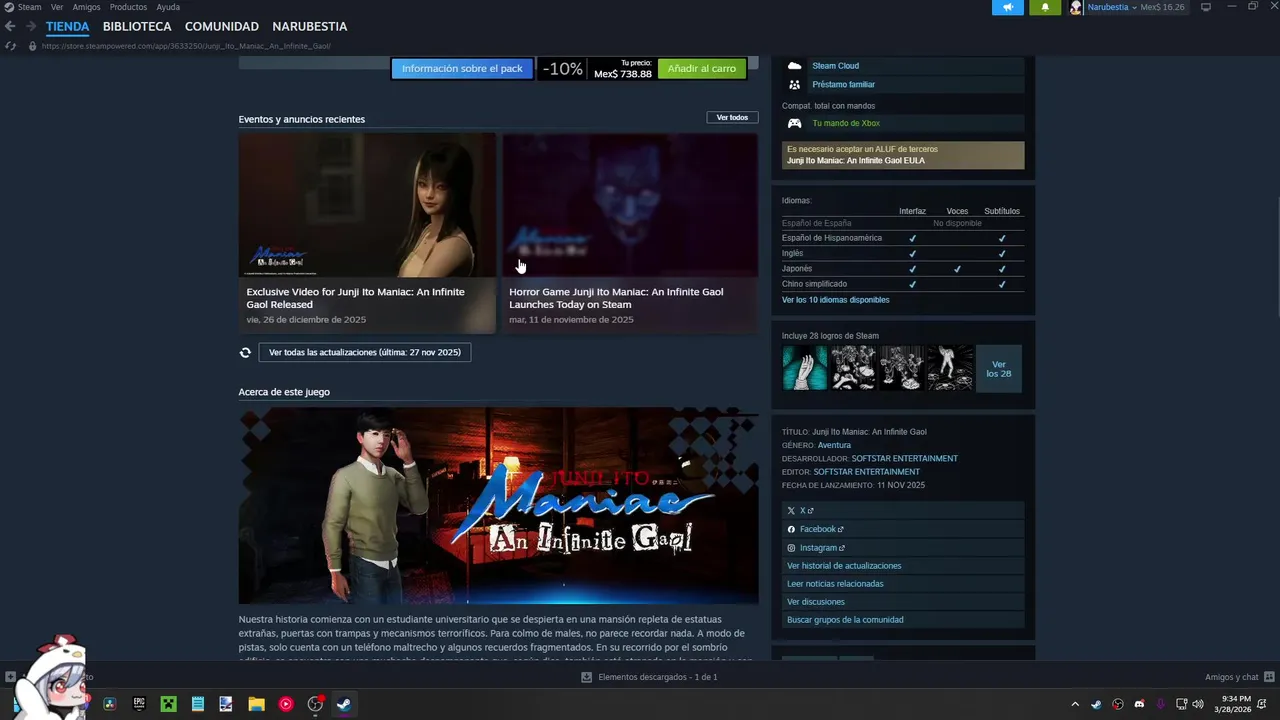The width and height of the screenshot is (1280, 720).
Task: Click the hand achievement thumbnail
Action: click(805, 368)
